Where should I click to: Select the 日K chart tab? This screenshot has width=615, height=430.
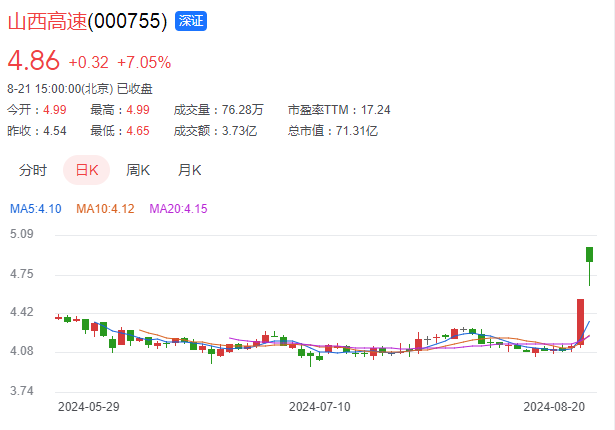87,170
